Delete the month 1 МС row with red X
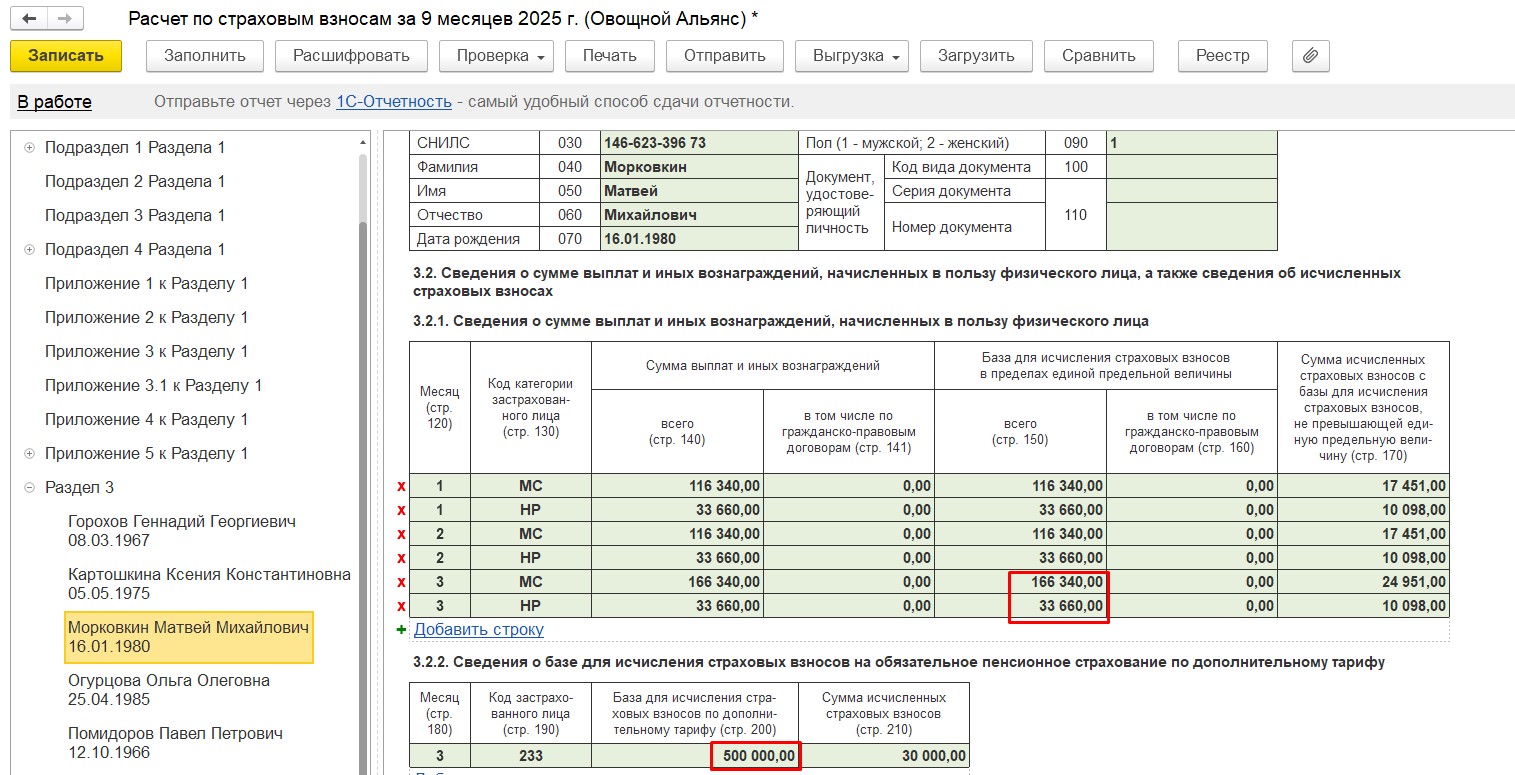The height and width of the screenshot is (775, 1515). tap(402, 486)
